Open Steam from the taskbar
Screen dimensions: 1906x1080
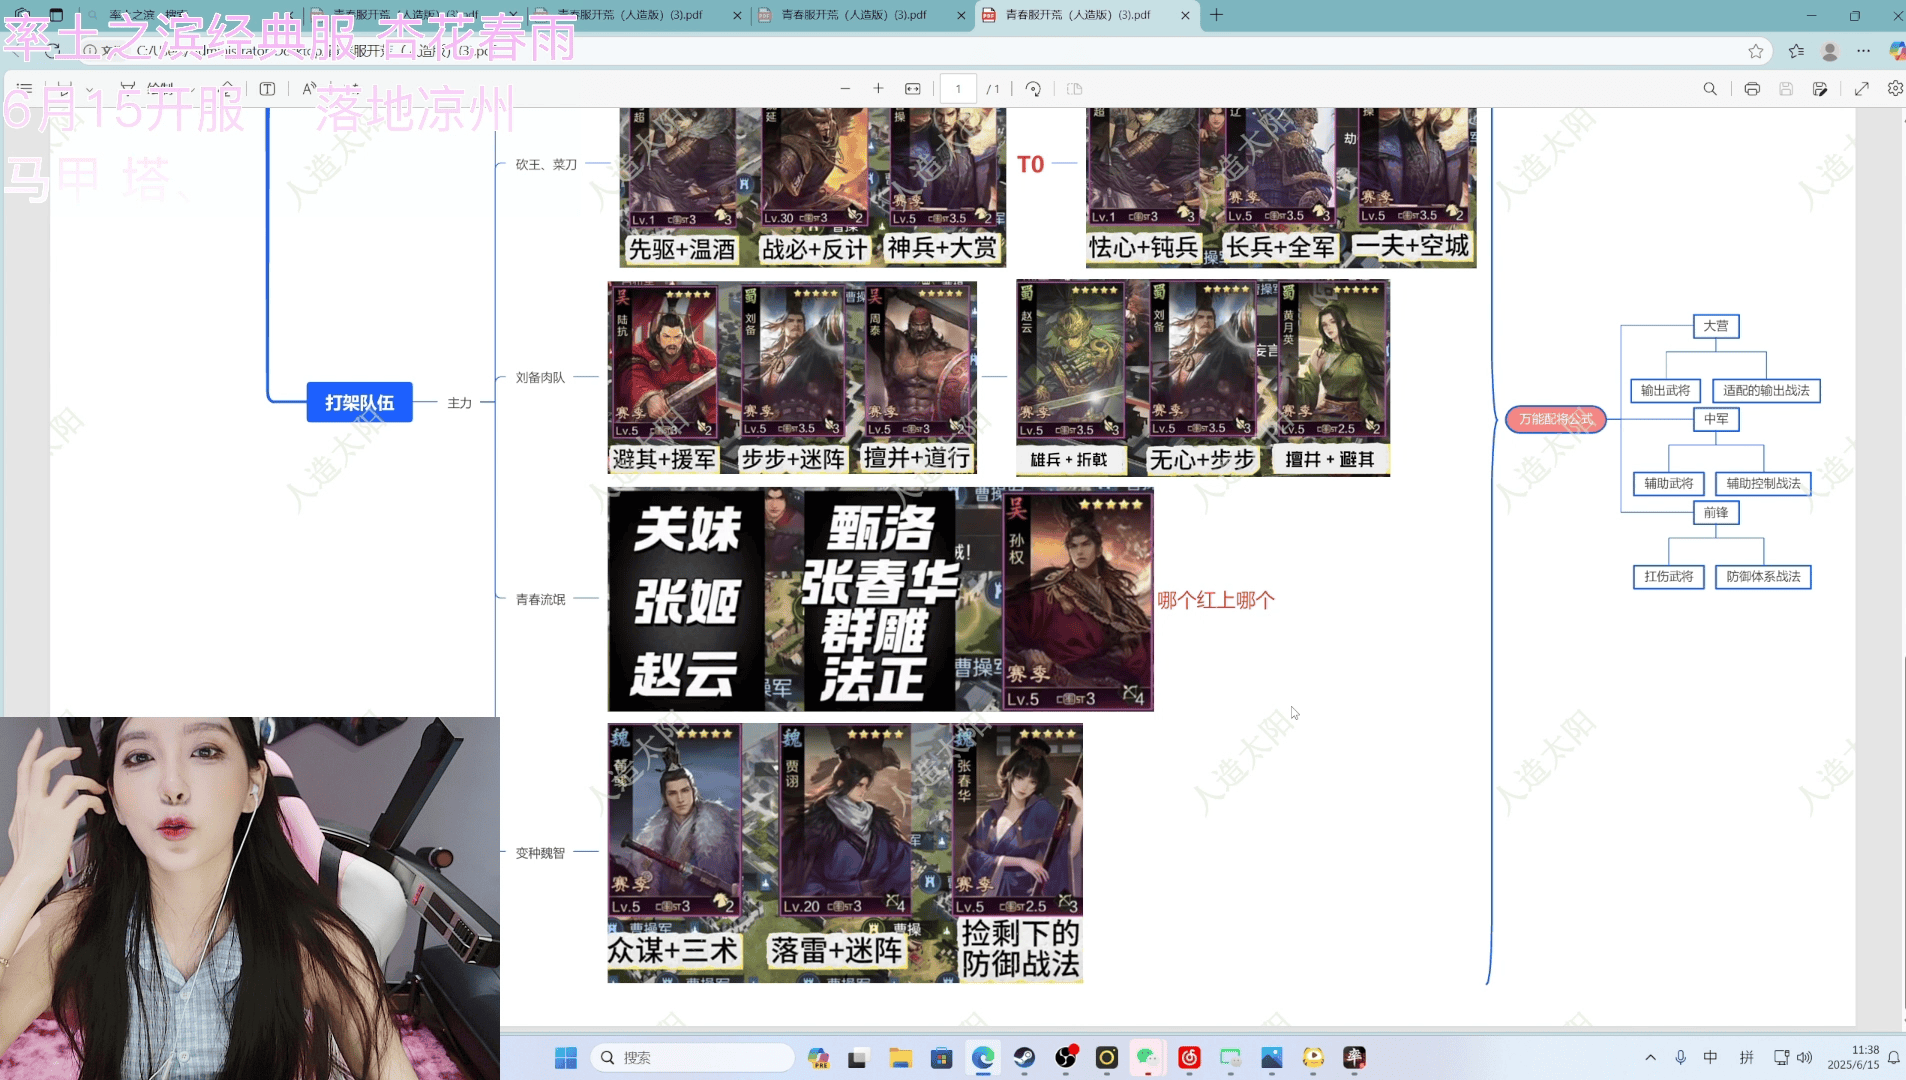point(1024,1057)
